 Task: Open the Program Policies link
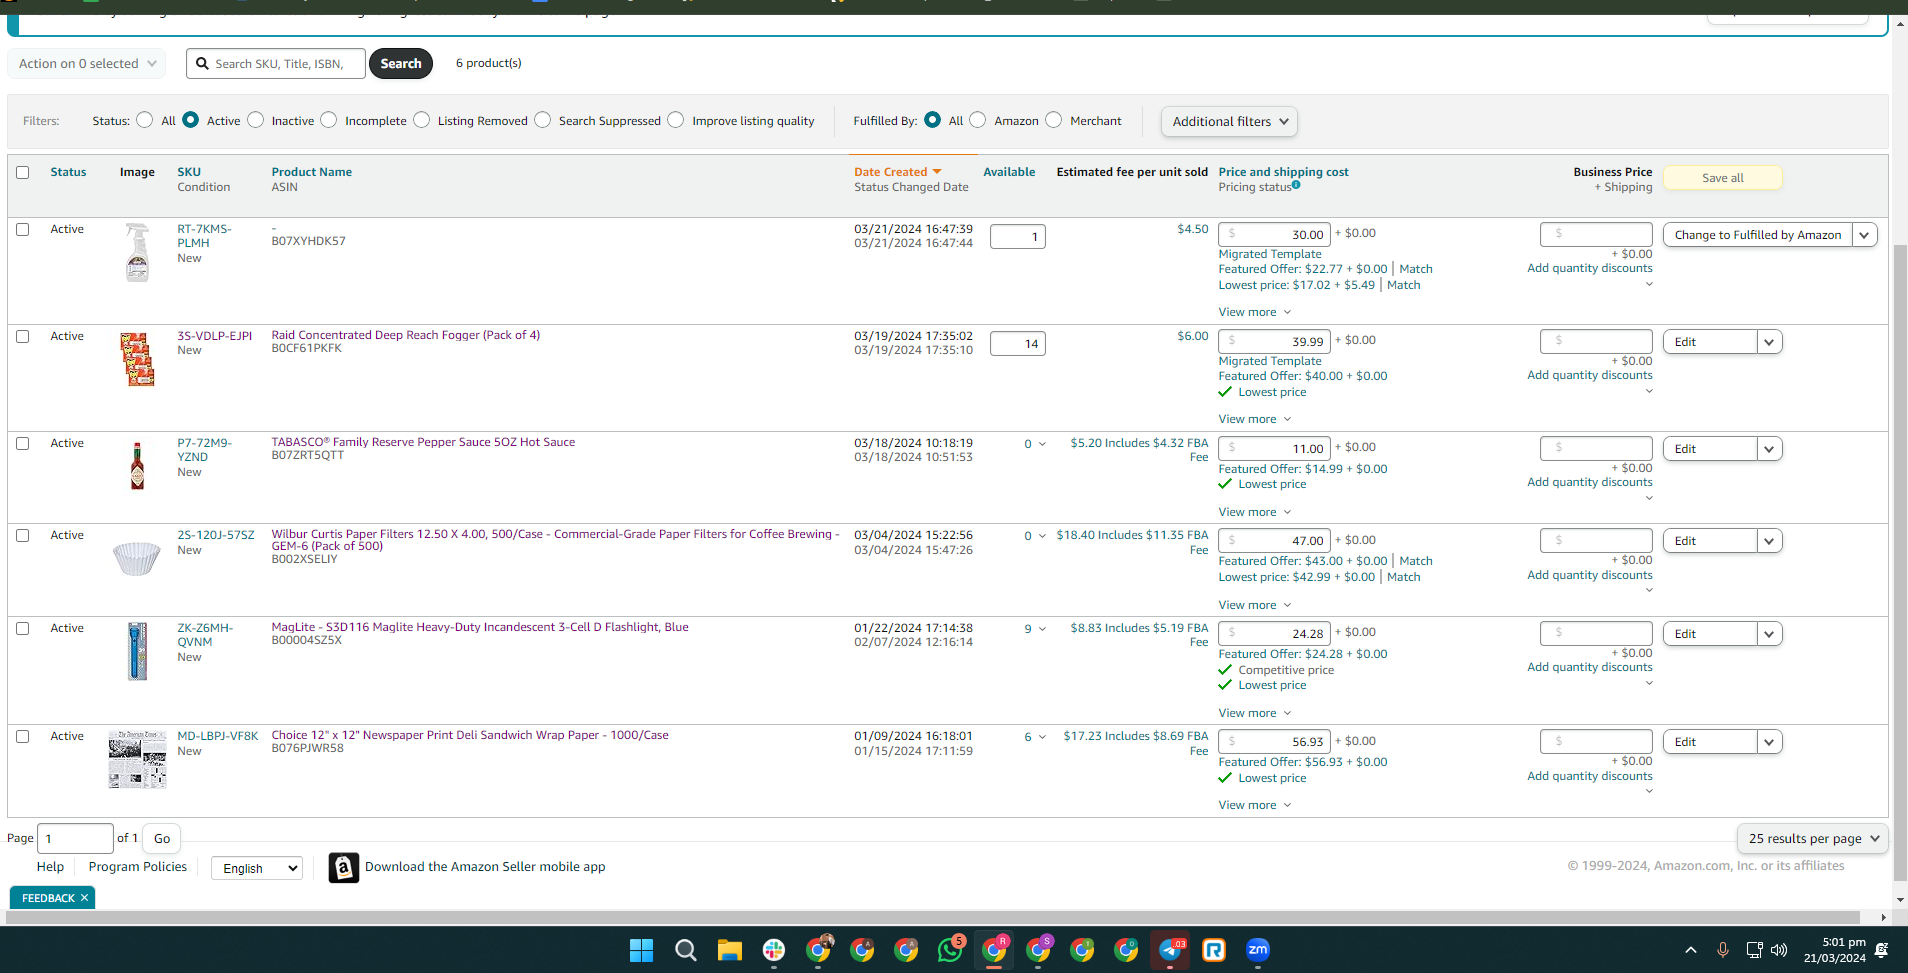[x=138, y=867]
